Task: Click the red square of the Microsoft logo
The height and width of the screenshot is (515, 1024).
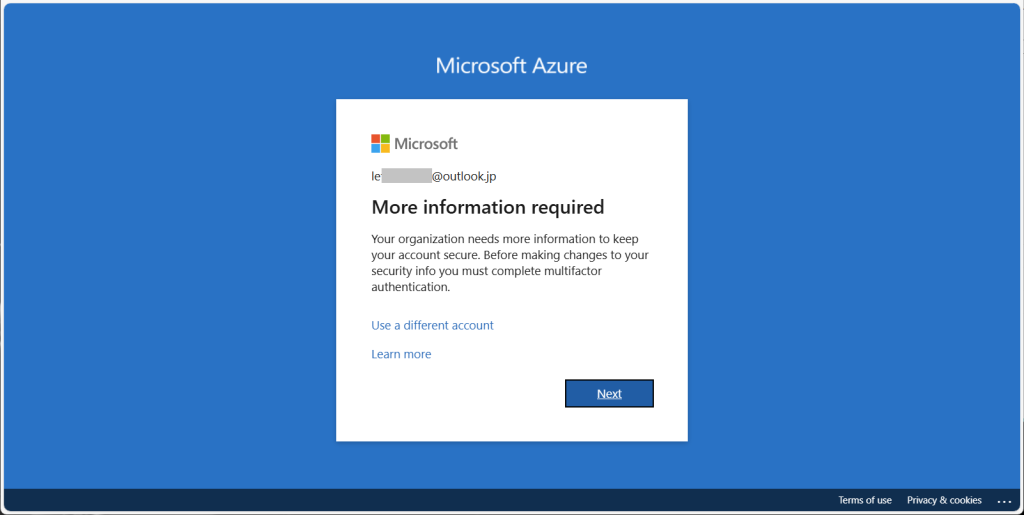Action: coord(376,138)
